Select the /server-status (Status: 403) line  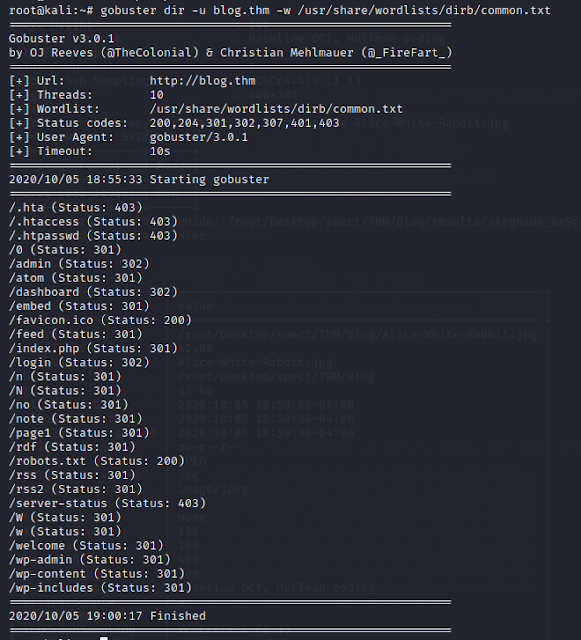pyautogui.click(x=107, y=503)
